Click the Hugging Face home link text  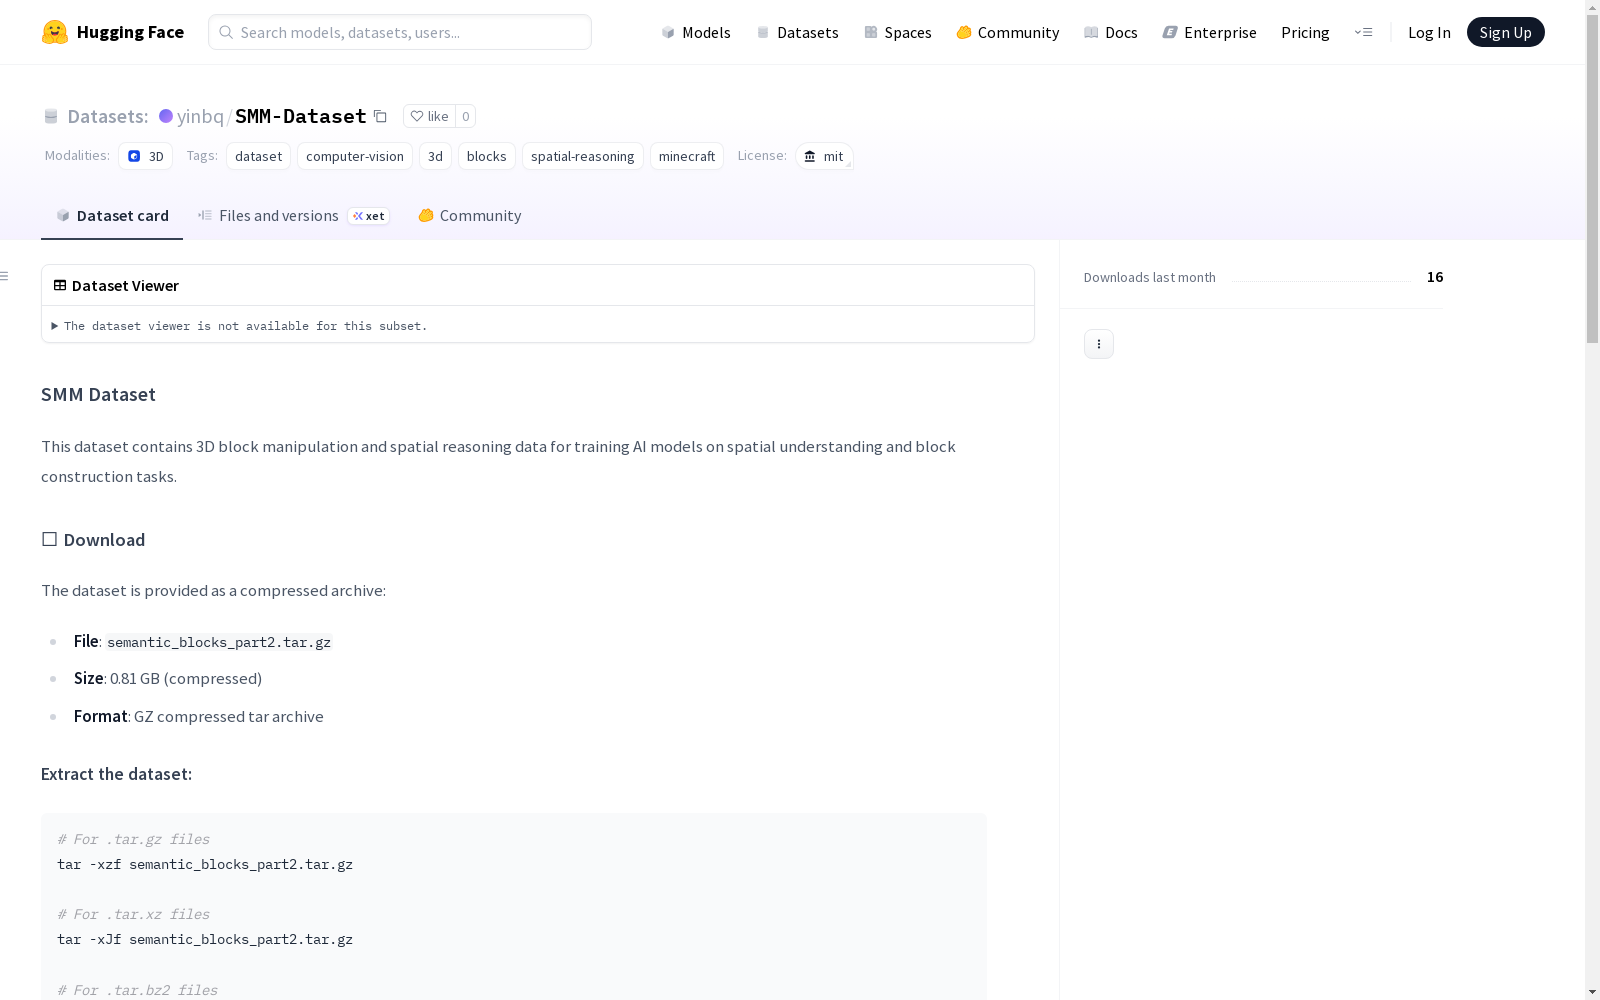click(130, 32)
